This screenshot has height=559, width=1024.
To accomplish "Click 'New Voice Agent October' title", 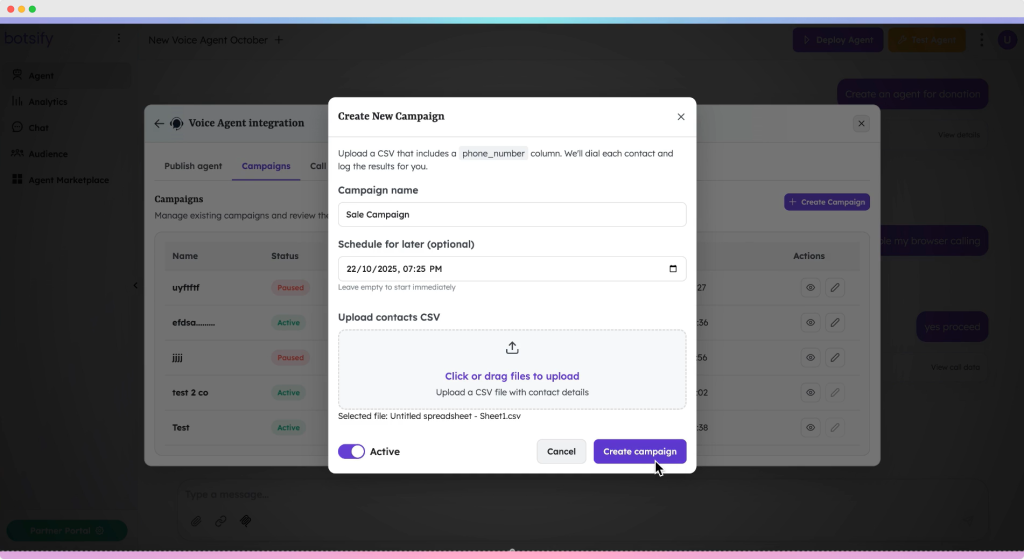I will 208,40.
